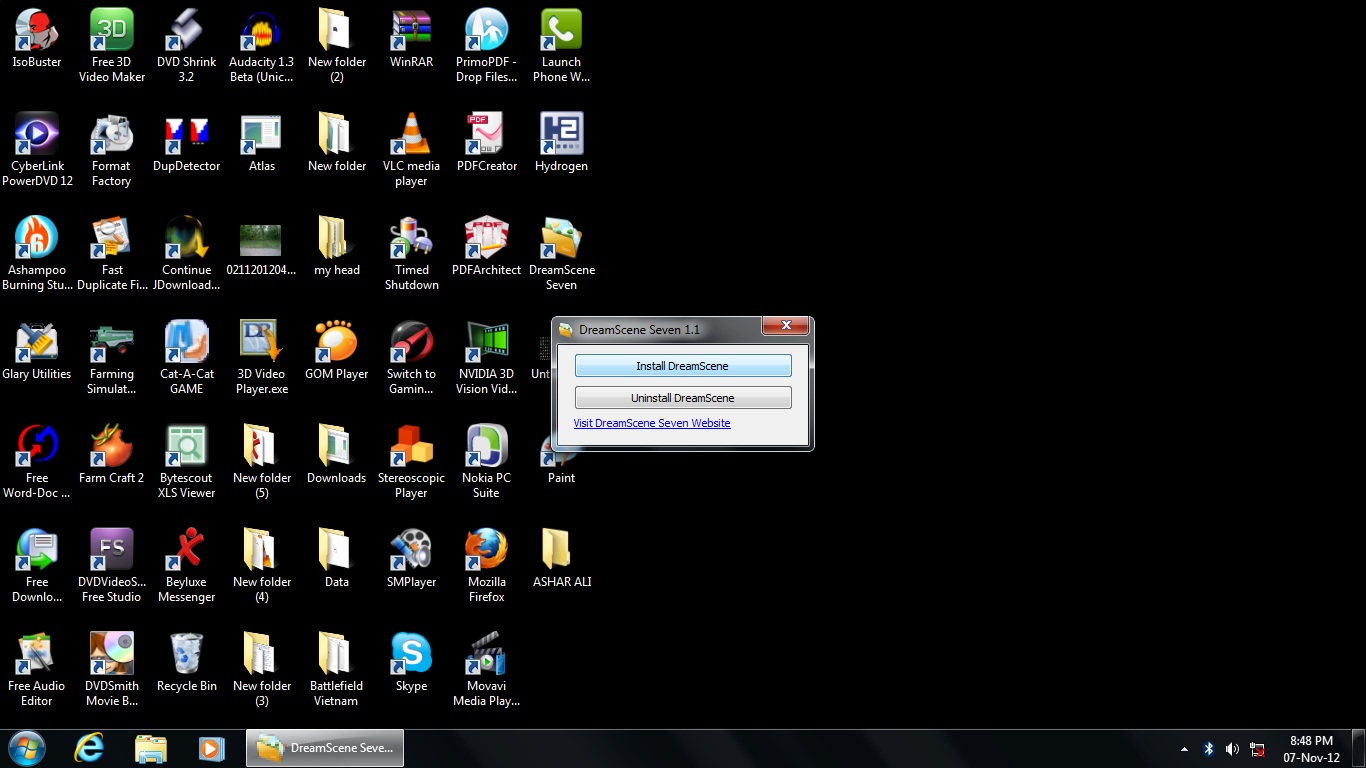Select the Skype desktop icon

point(412,664)
